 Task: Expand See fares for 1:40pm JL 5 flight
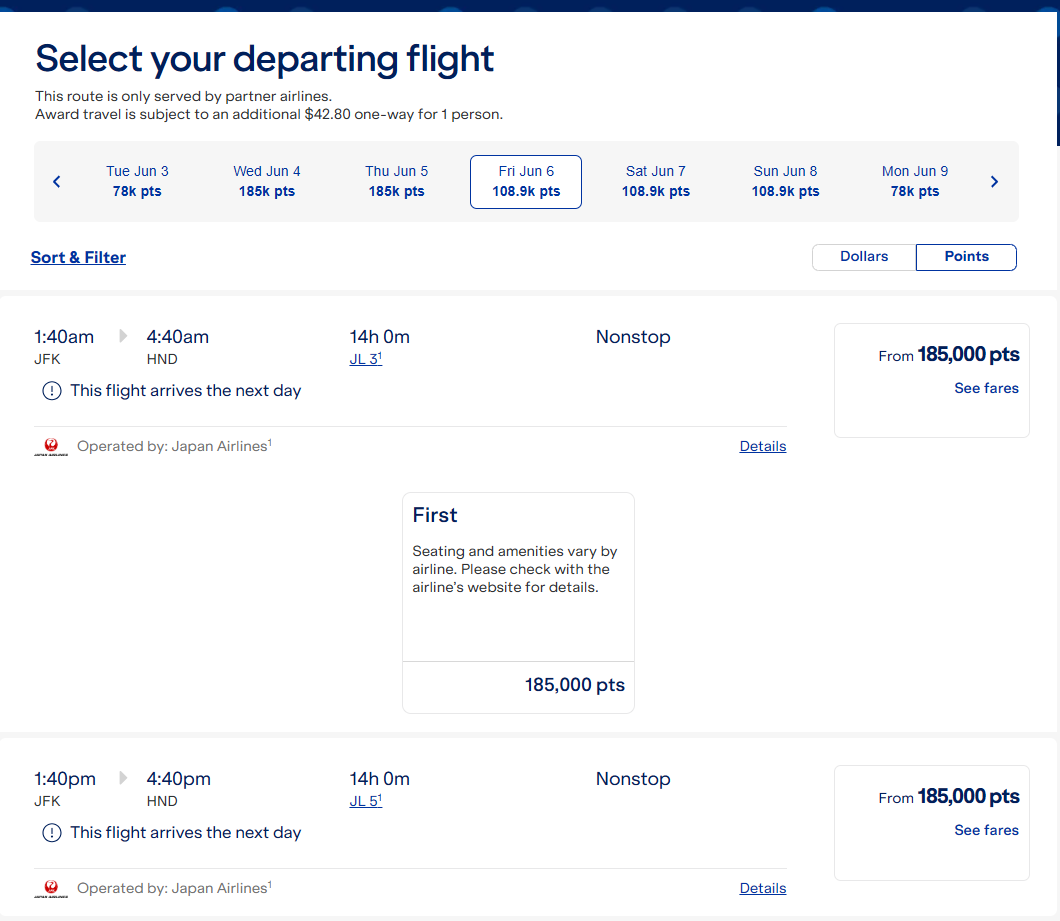pyautogui.click(x=986, y=830)
